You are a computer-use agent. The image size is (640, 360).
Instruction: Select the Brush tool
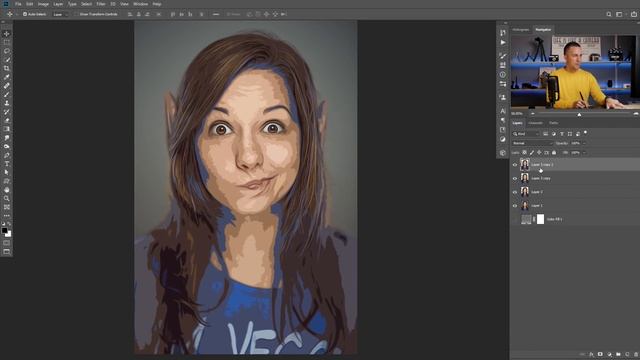click(7, 94)
